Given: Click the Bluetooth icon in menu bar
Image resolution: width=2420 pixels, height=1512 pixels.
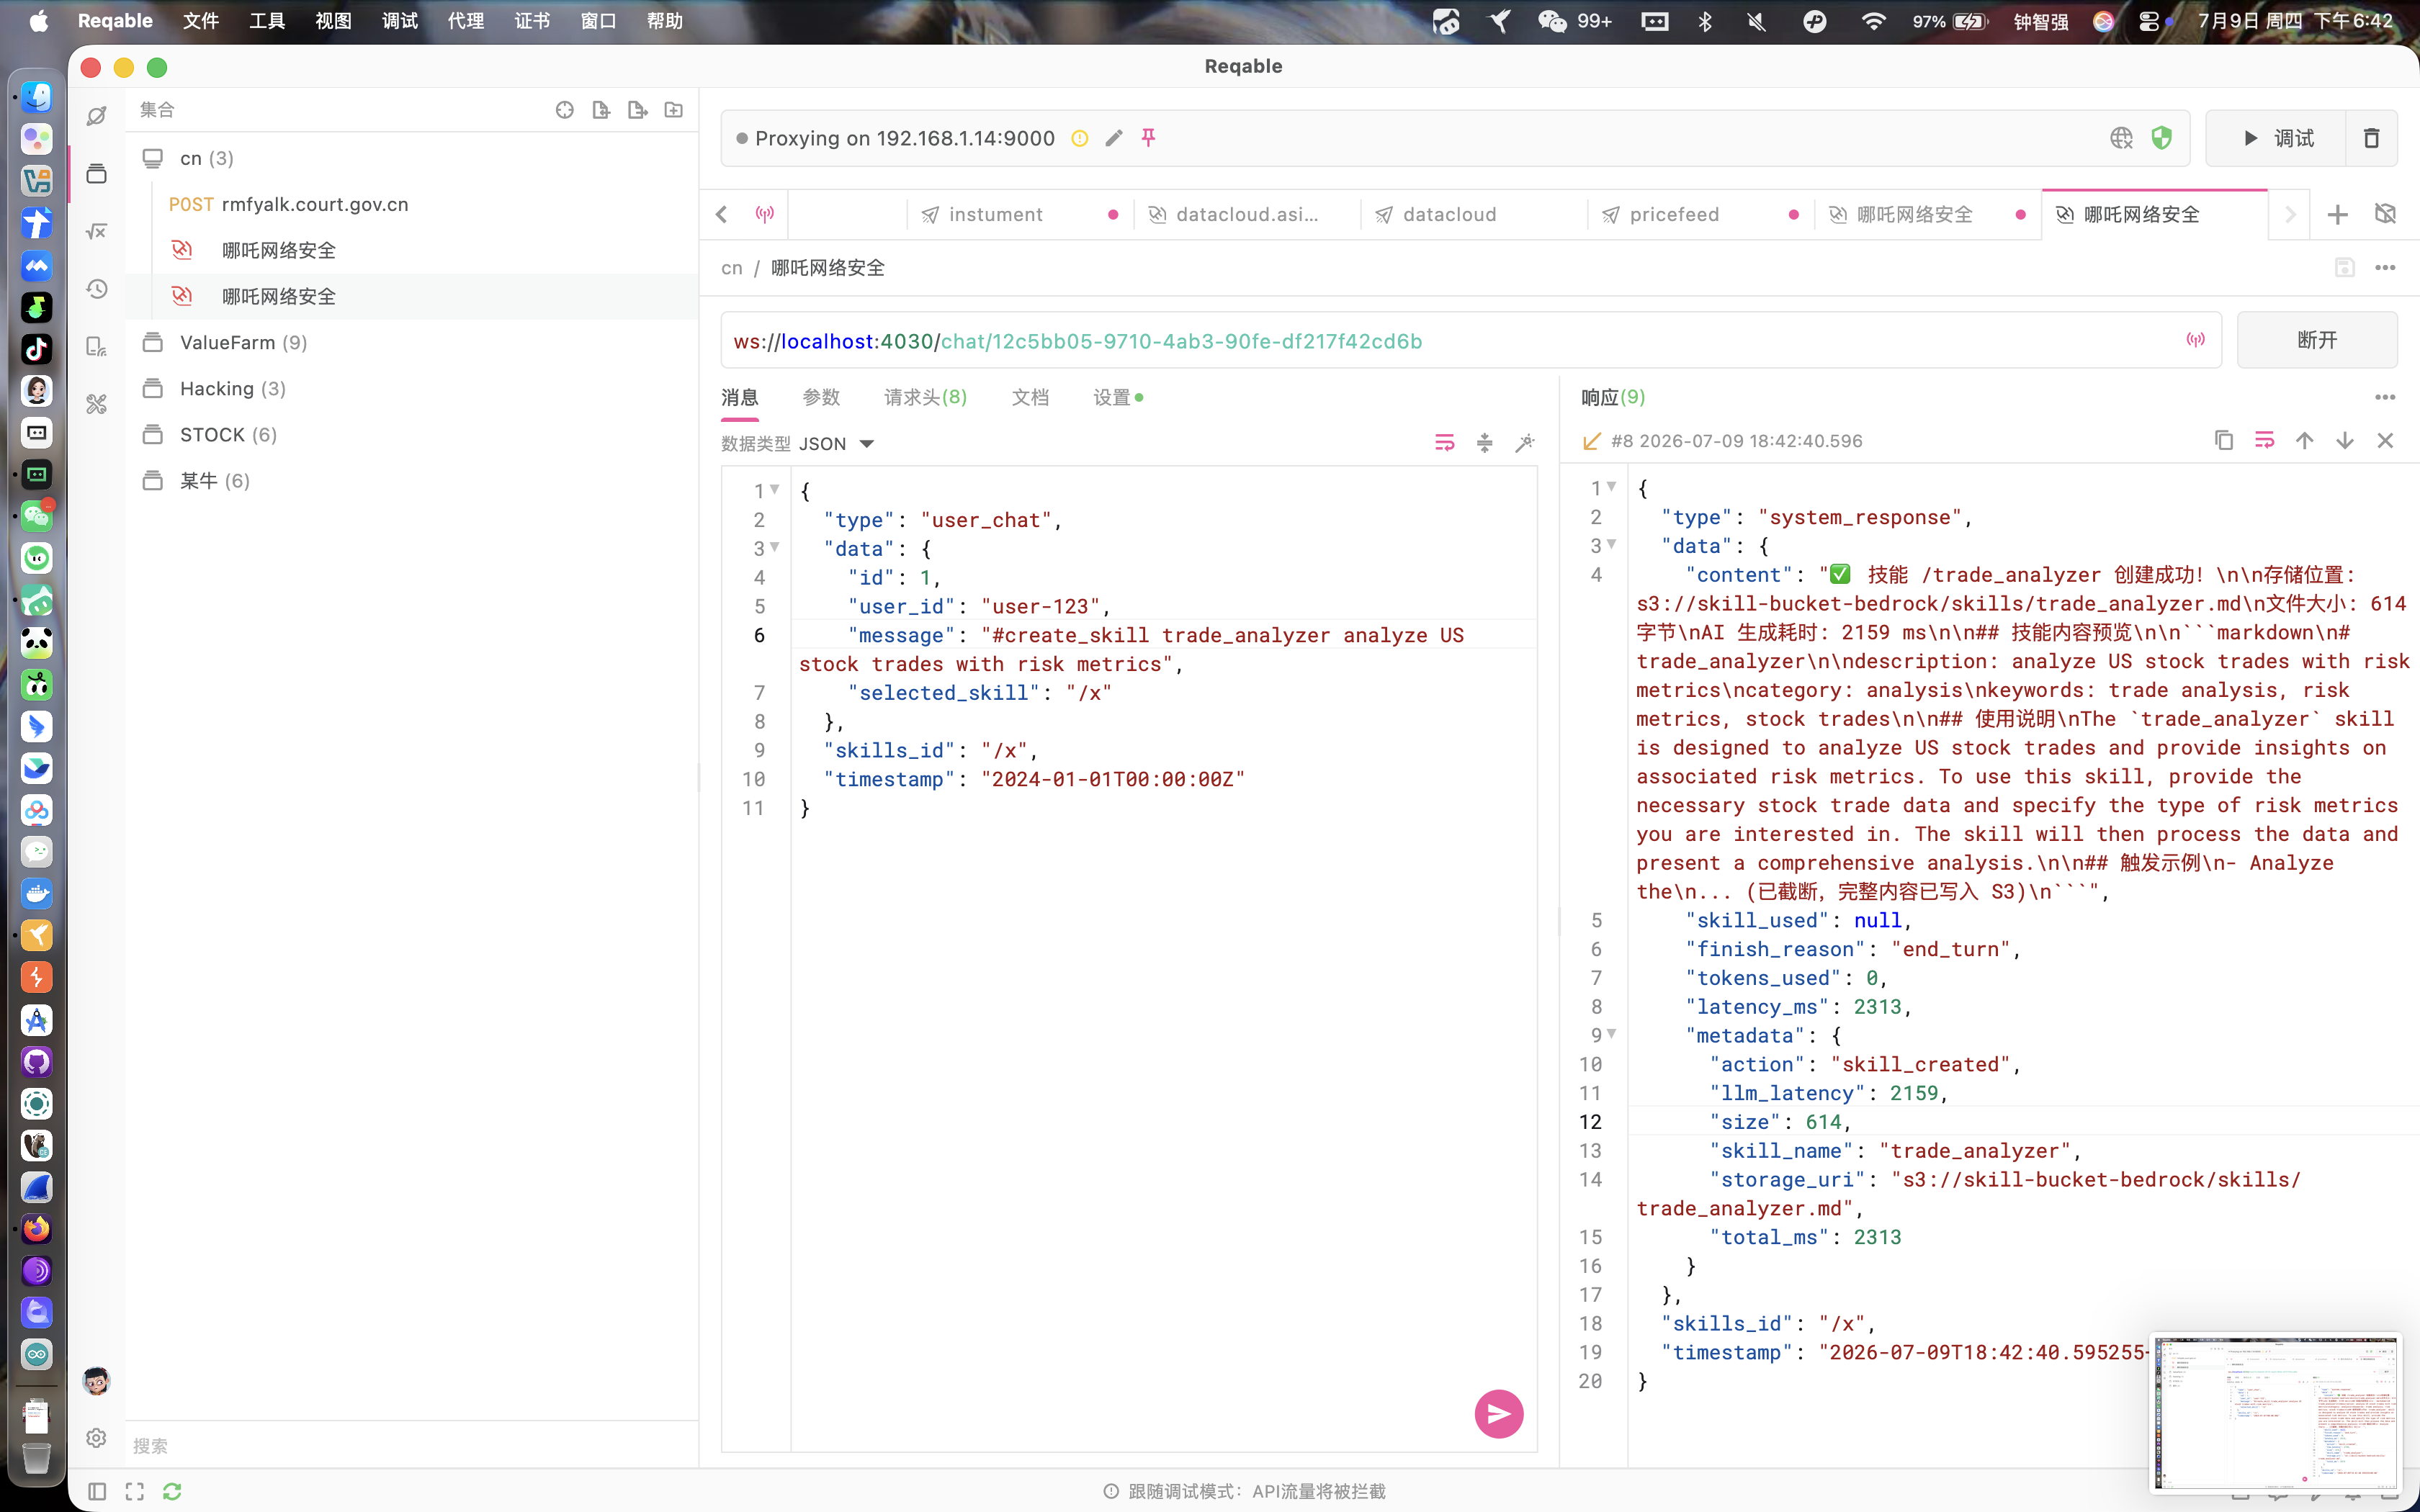Looking at the screenshot, I should point(1705,21).
